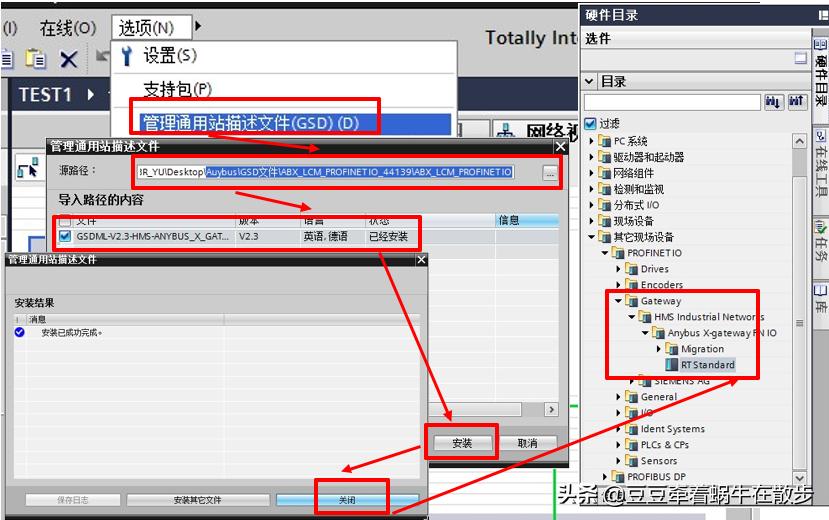Image resolution: width=829 pixels, height=520 pixels.
Task: Click the network view icon beside 网络视图
Action: click(x=505, y=131)
